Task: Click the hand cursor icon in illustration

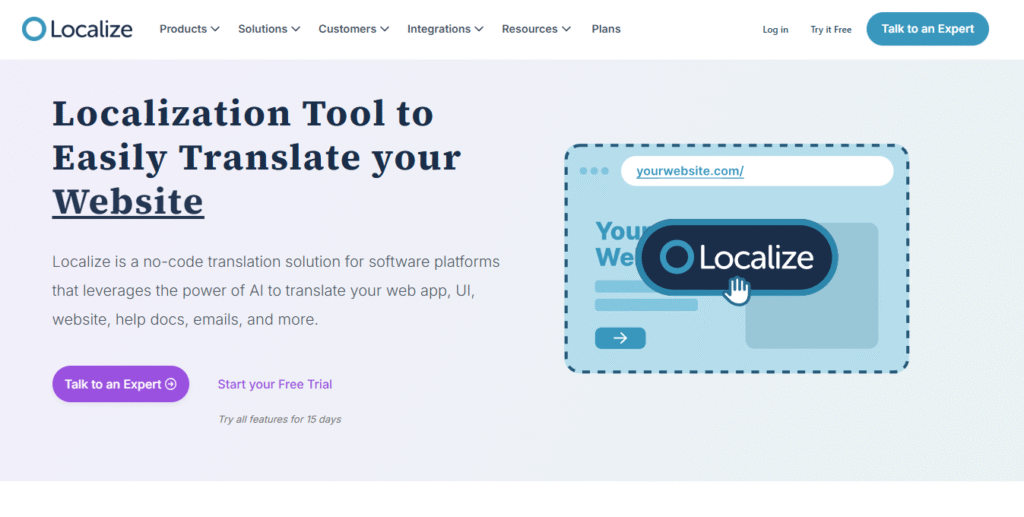Action: click(738, 291)
